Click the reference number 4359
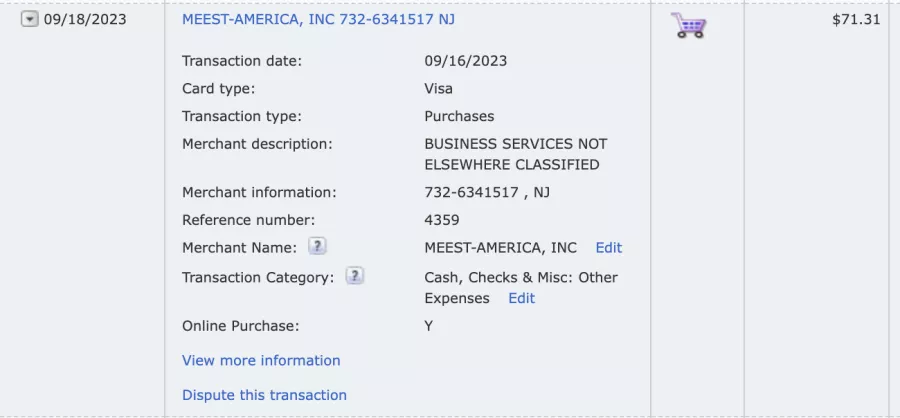The height and width of the screenshot is (418, 900). [x=442, y=220]
